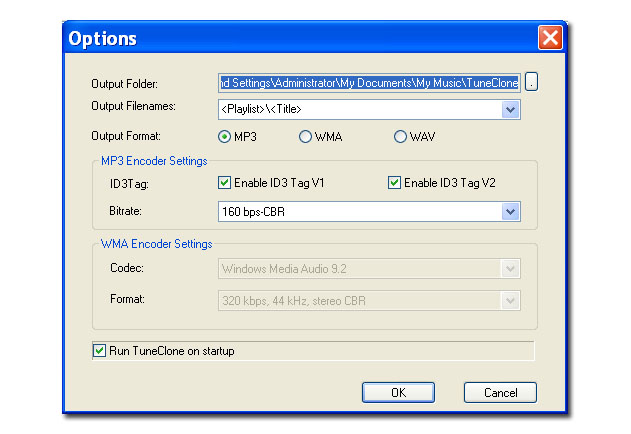The height and width of the screenshot is (434, 631).
Task: Expand the Output Filenames dropdown arrow
Action: click(510, 110)
